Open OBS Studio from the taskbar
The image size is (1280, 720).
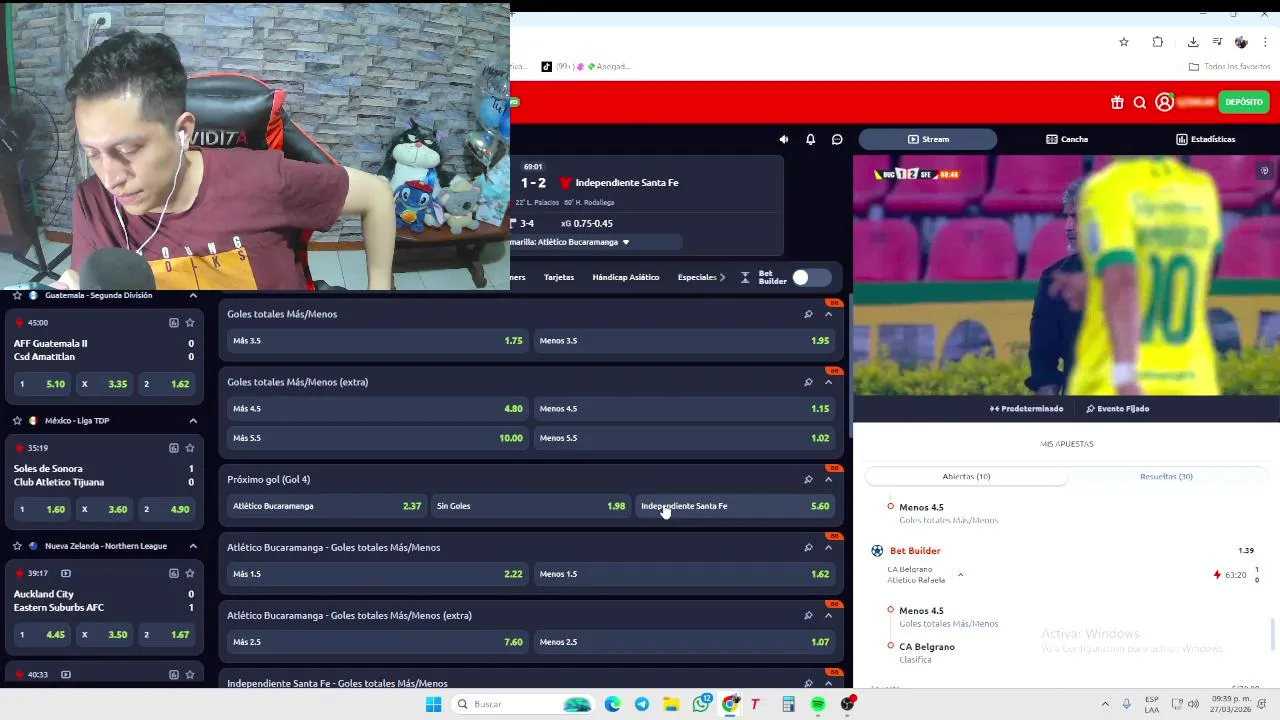pyautogui.click(x=848, y=704)
